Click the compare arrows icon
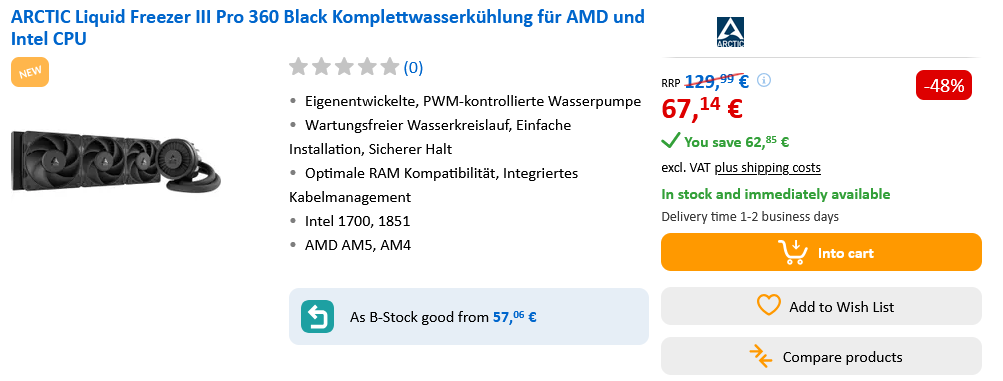1003x381 pixels. tap(762, 356)
